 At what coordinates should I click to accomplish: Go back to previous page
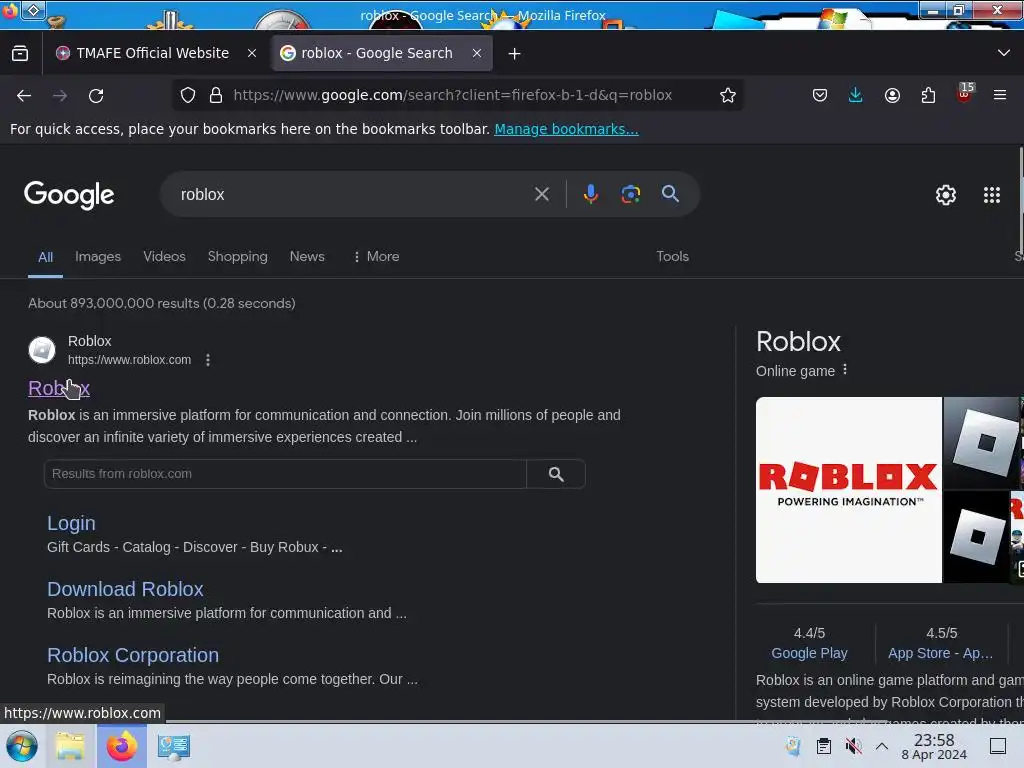24,96
